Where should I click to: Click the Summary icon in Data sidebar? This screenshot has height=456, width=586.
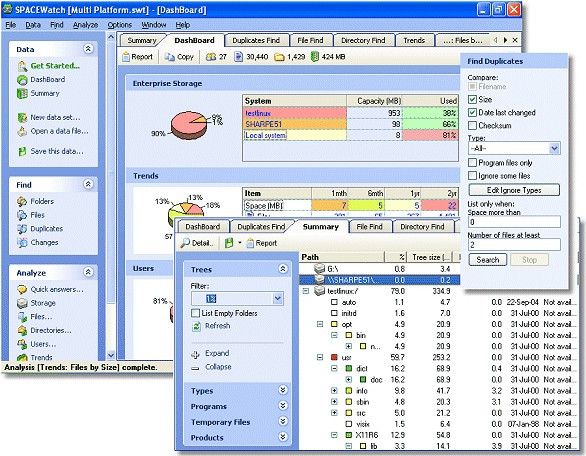[x=22, y=93]
